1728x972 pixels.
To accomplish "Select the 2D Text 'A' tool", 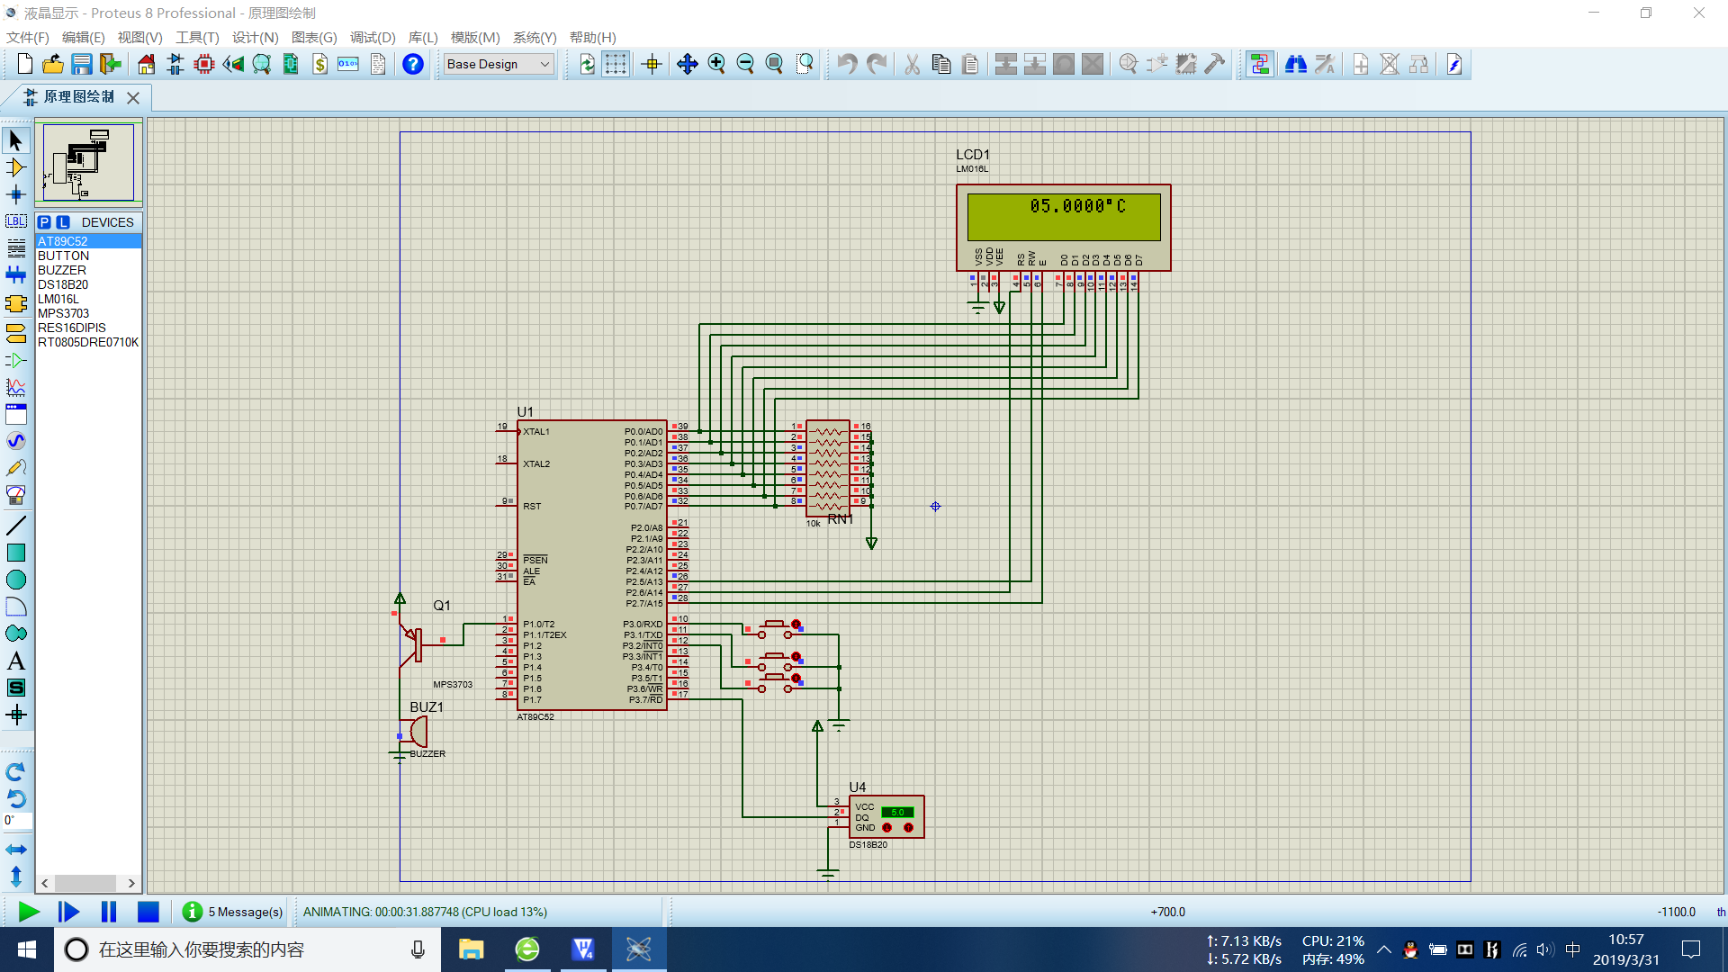I will pyautogui.click(x=16, y=660).
